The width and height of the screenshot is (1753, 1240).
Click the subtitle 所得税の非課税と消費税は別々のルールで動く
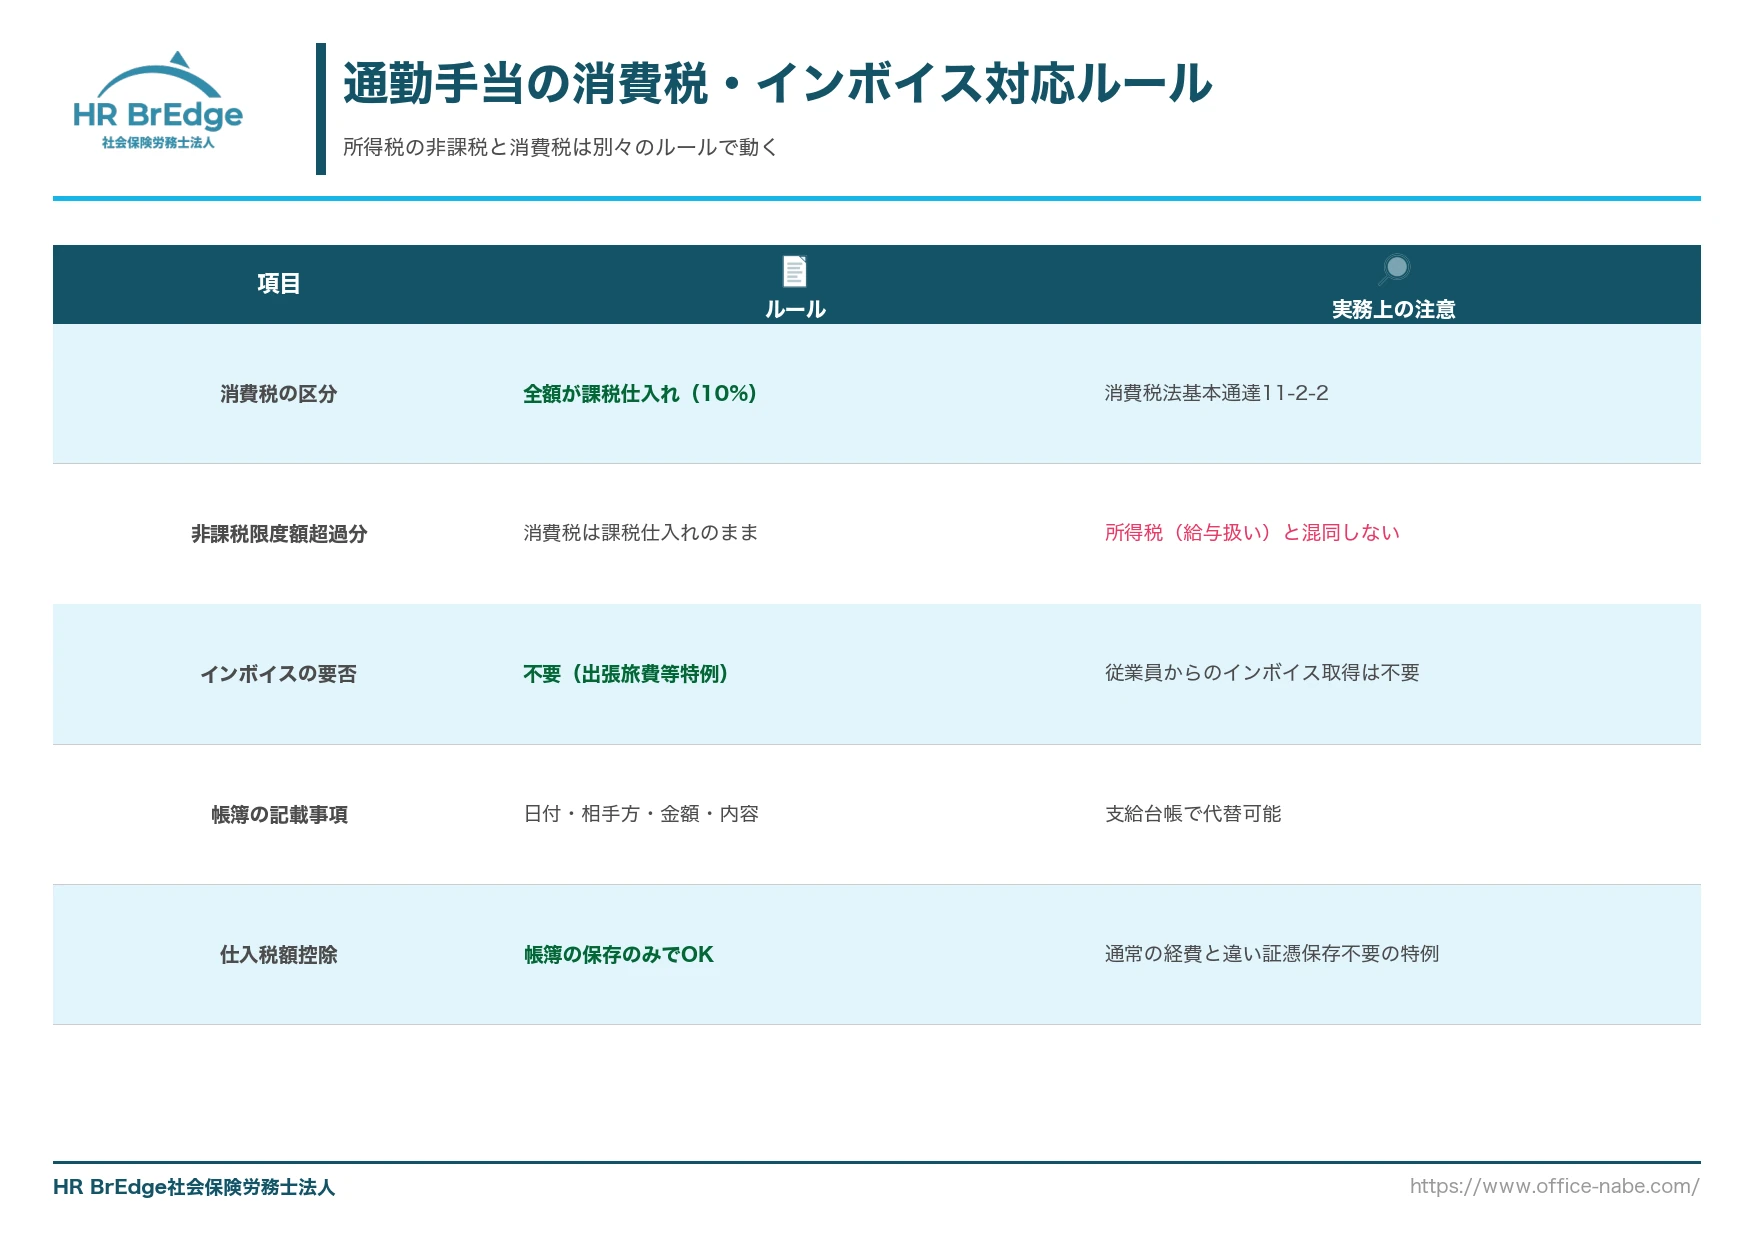pos(560,147)
